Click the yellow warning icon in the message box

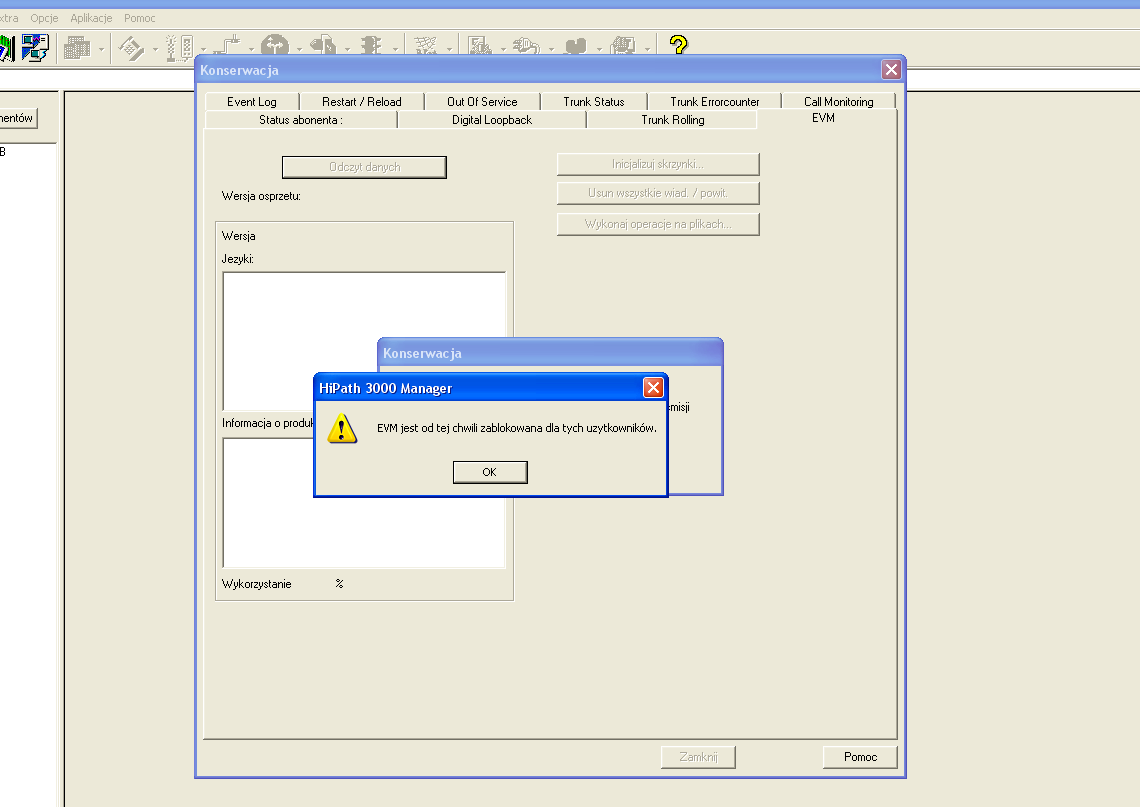[342, 429]
